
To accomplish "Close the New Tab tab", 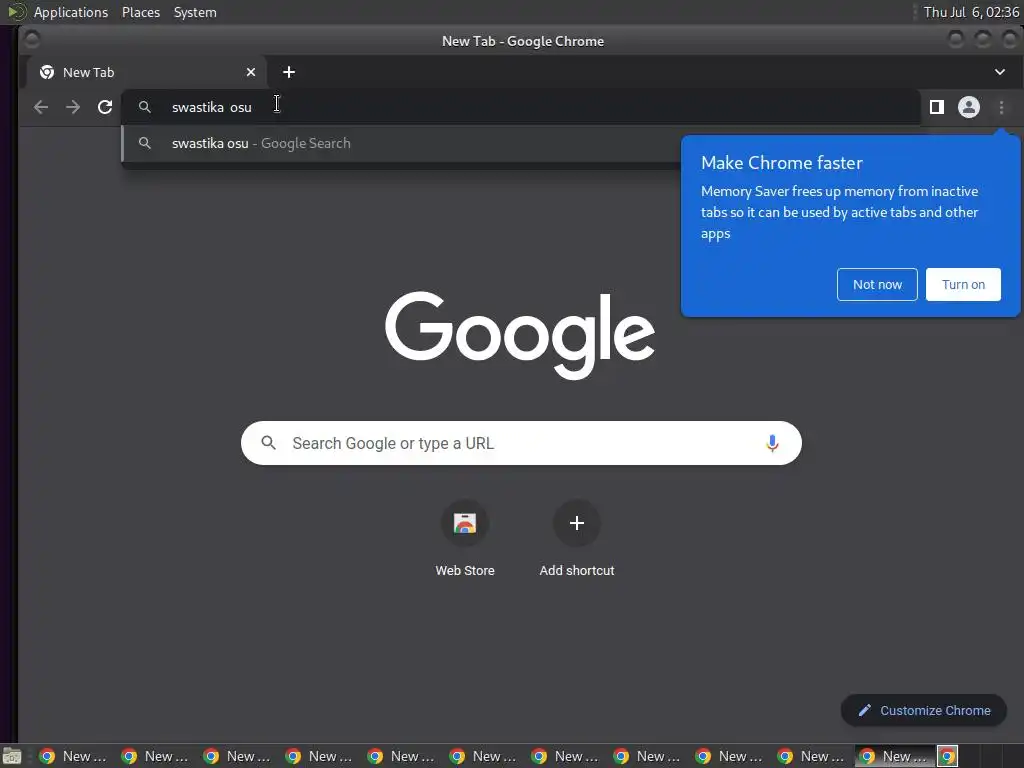I will click(251, 72).
